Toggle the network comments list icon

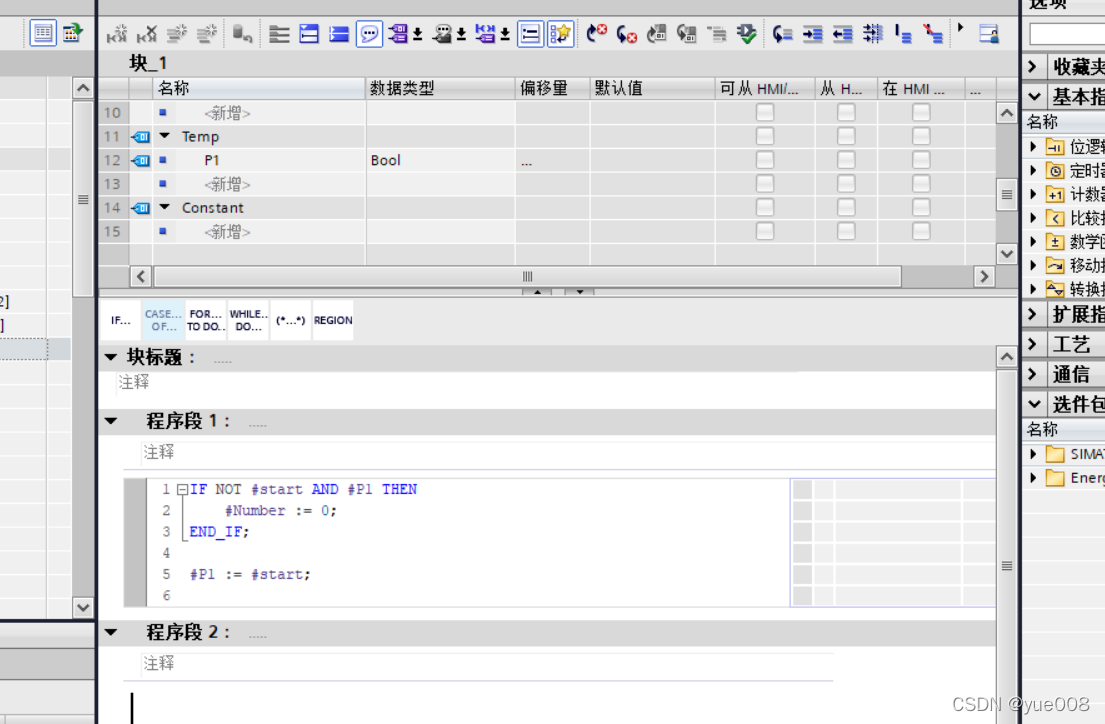click(x=530, y=33)
